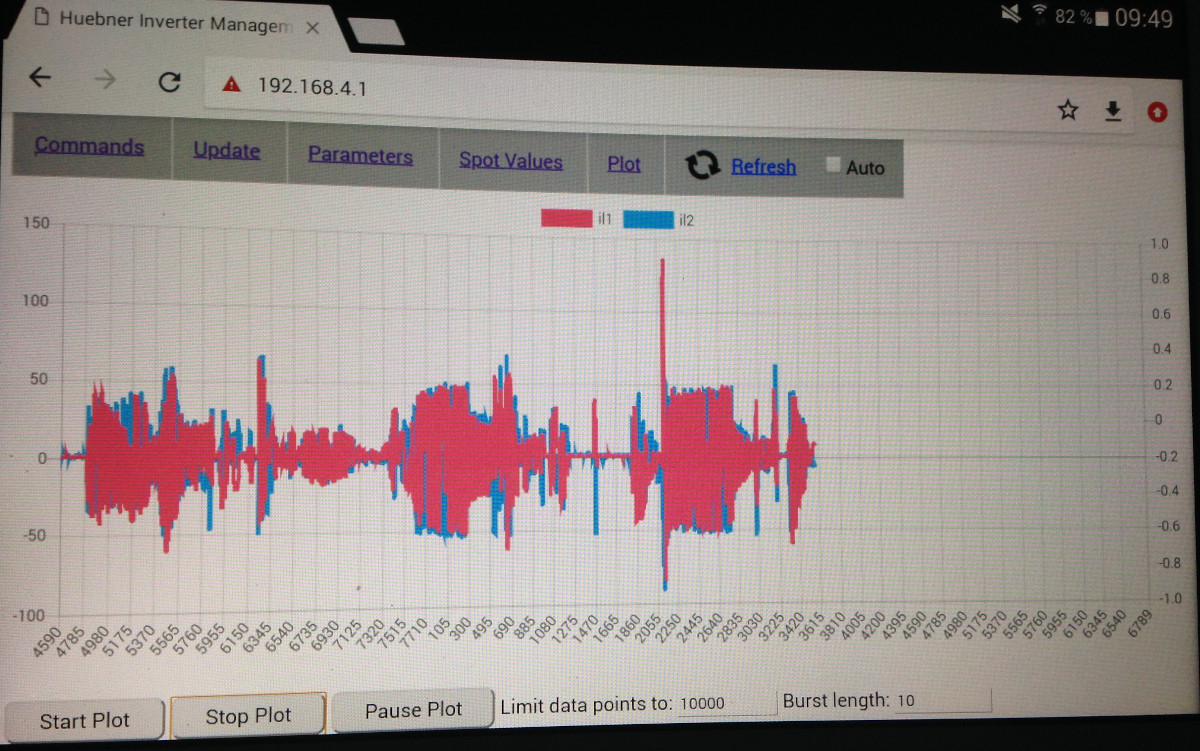
Task: Click the browser forward arrow
Action: point(105,81)
